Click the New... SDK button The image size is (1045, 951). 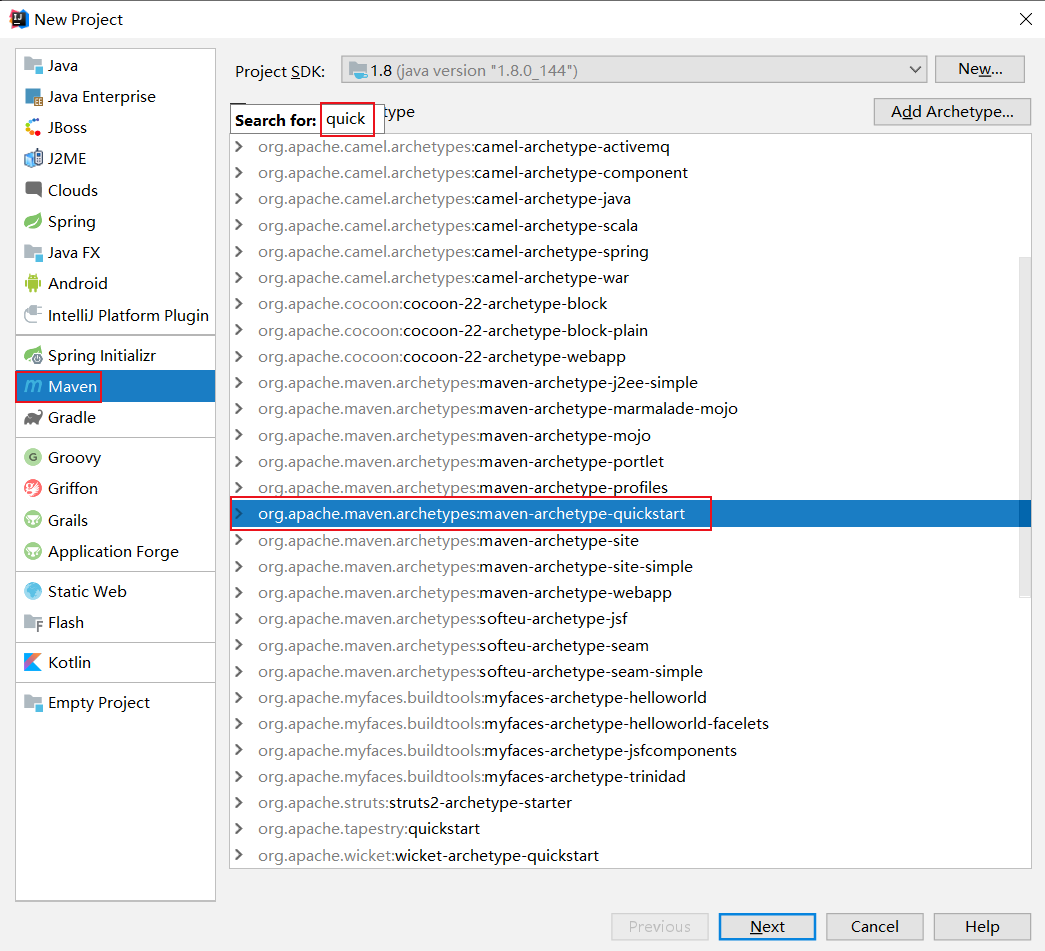980,69
